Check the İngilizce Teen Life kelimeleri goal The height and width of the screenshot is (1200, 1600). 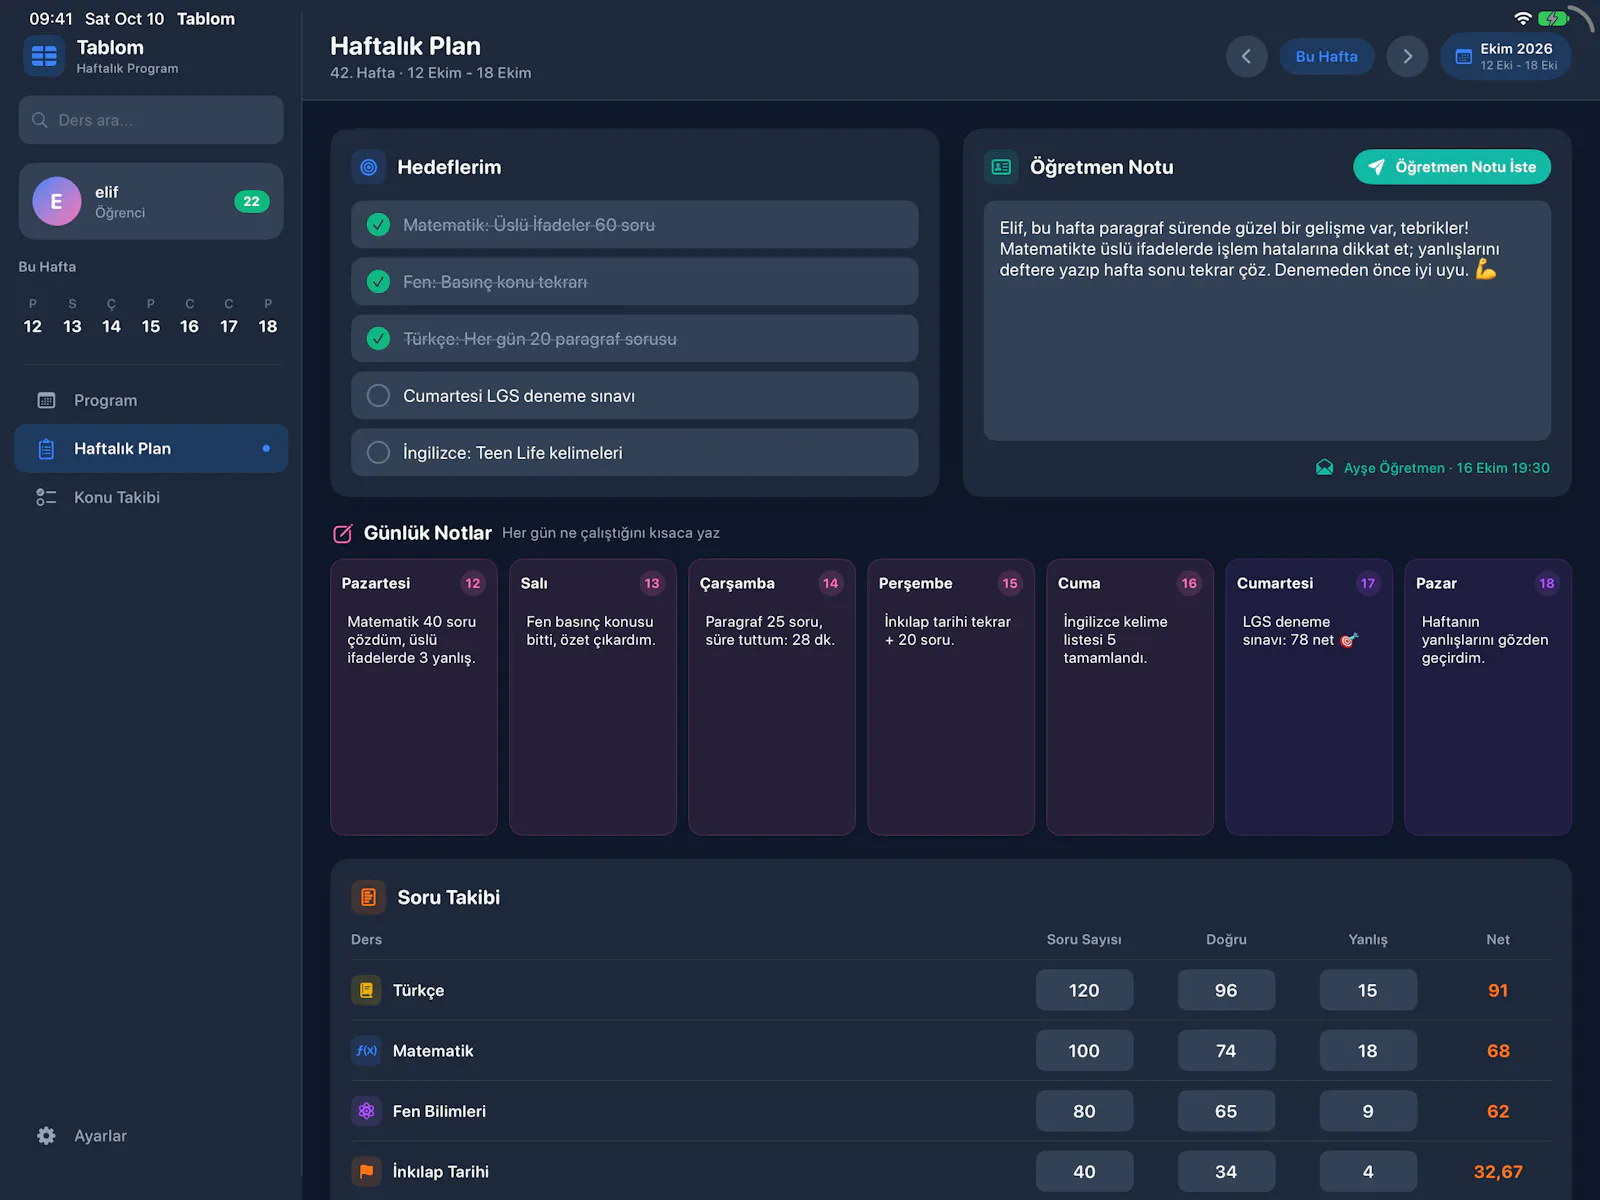pyautogui.click(x=378, y=453)
